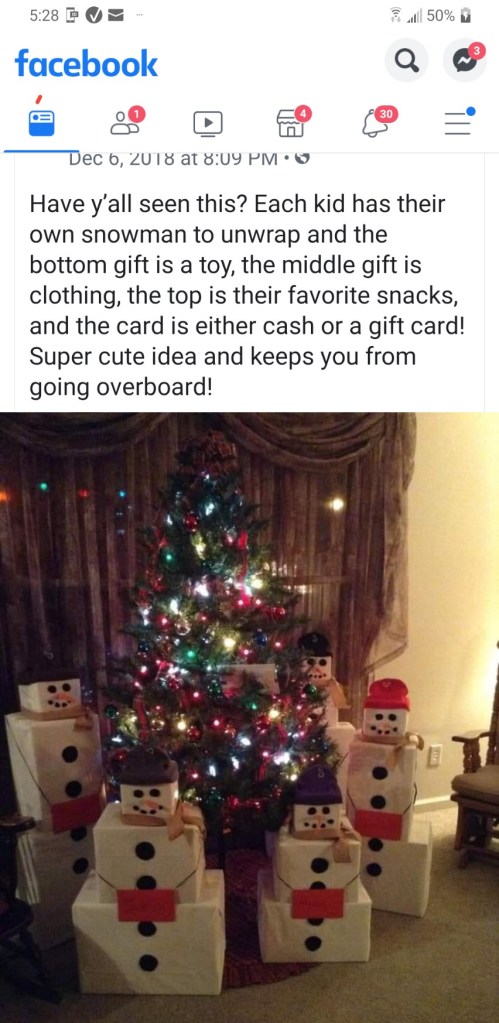Tap the facebook logo
Image resolution: width=499 pixels, height=1023 pixels.
tap(86, 63)
